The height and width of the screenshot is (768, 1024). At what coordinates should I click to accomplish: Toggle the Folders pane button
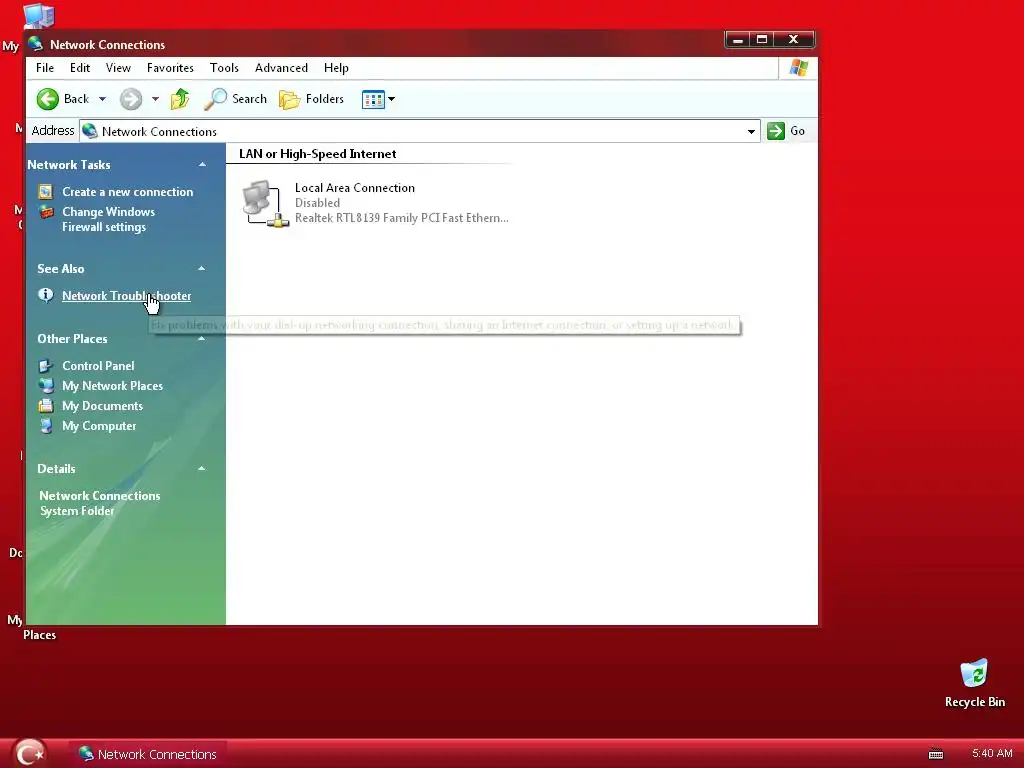point(312,99)
